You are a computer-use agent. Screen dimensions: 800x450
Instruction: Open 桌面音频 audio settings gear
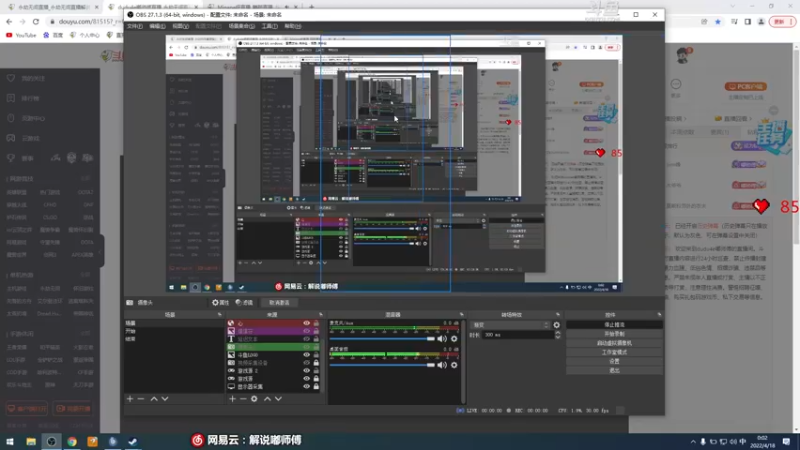pos(454,365)
